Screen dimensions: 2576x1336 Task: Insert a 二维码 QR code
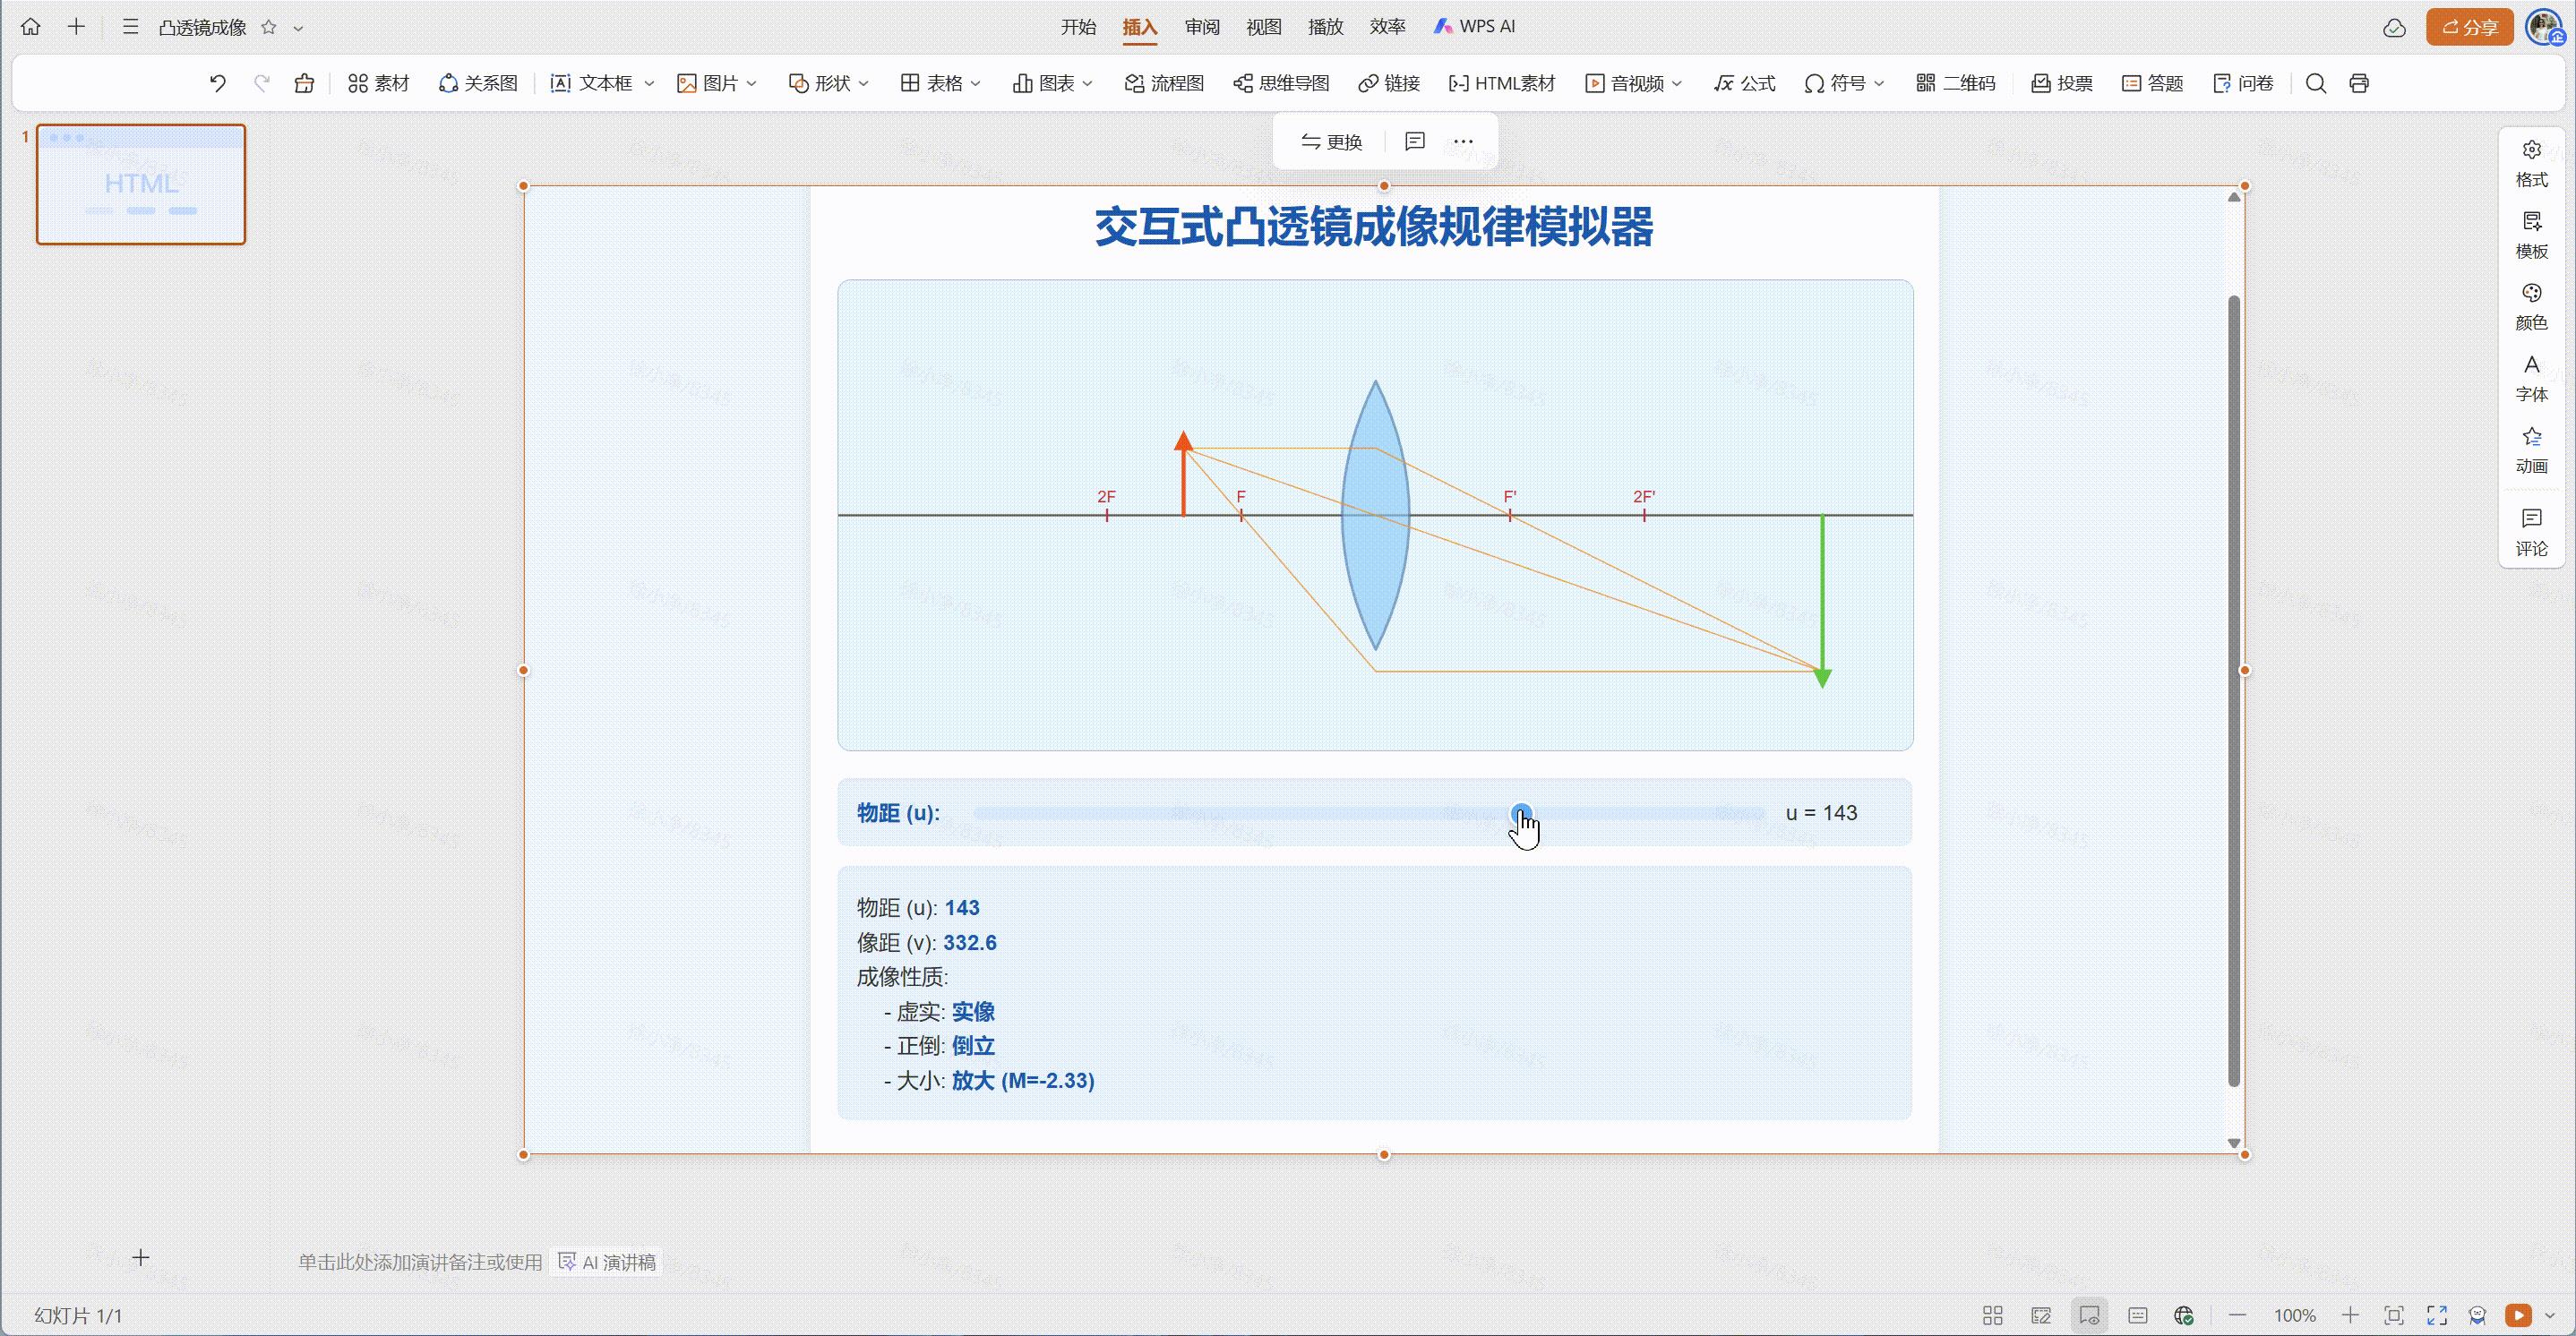[x=1955, y=83]
